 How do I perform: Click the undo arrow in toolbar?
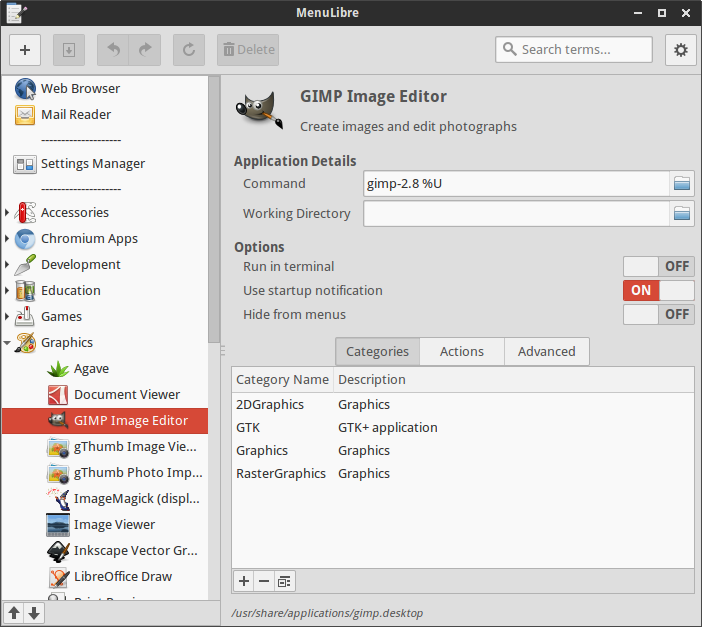point(113,50)
